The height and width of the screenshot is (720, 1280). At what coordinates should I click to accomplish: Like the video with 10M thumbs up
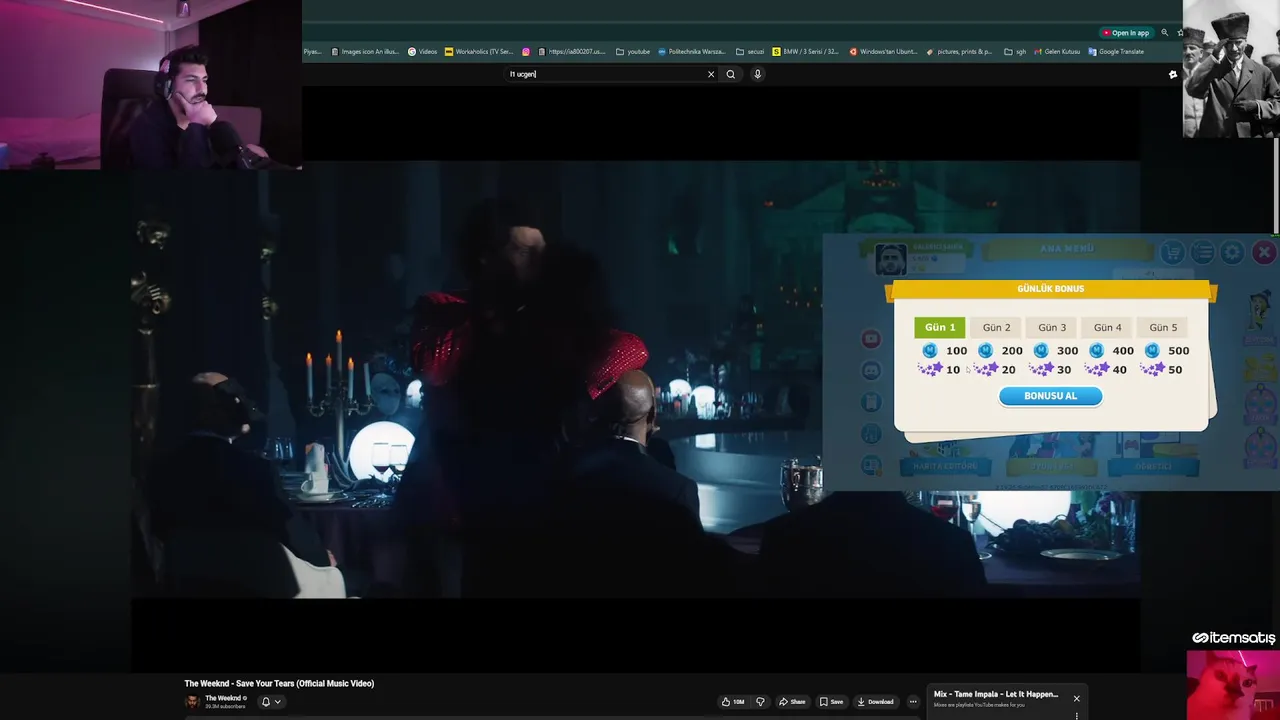(734, 702)
